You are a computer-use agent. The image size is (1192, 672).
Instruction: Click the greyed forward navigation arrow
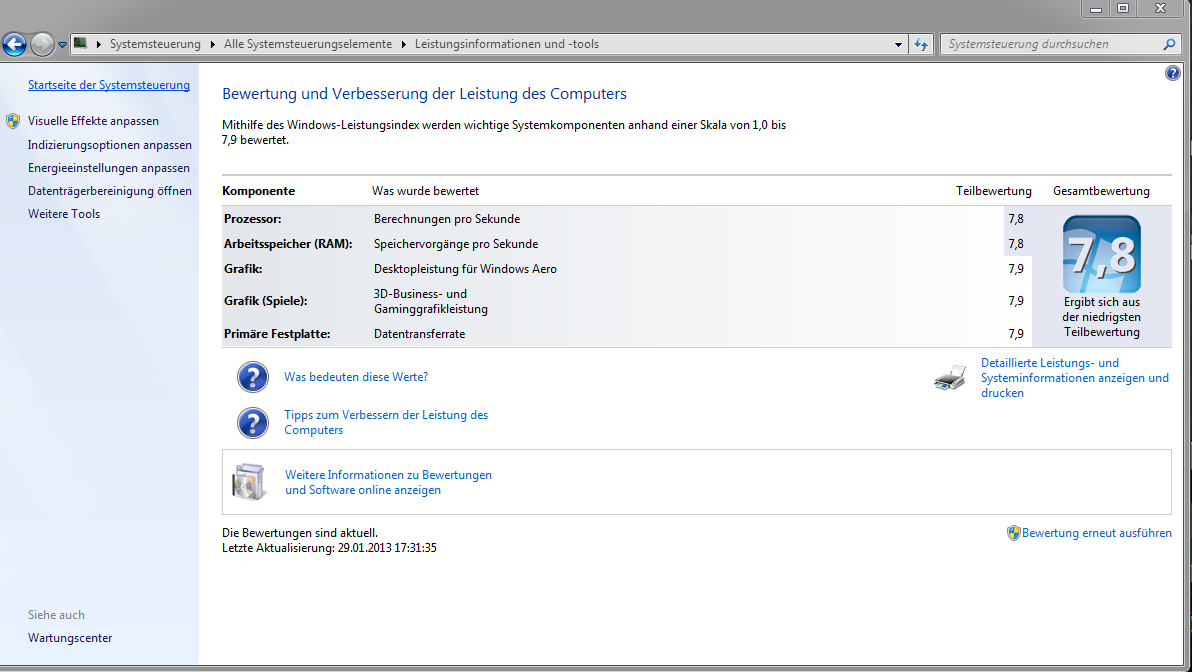click(x=43, y=44)
